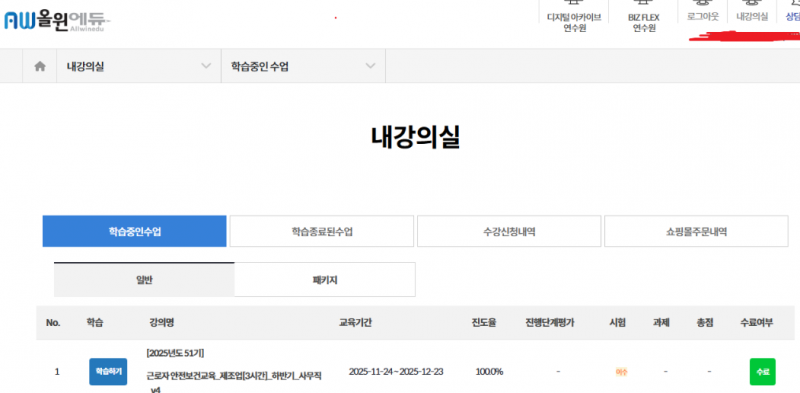The width and height of the screenshot is (800, 393).
Task: Open 내강의실 header link
Action: click(752, 17)
